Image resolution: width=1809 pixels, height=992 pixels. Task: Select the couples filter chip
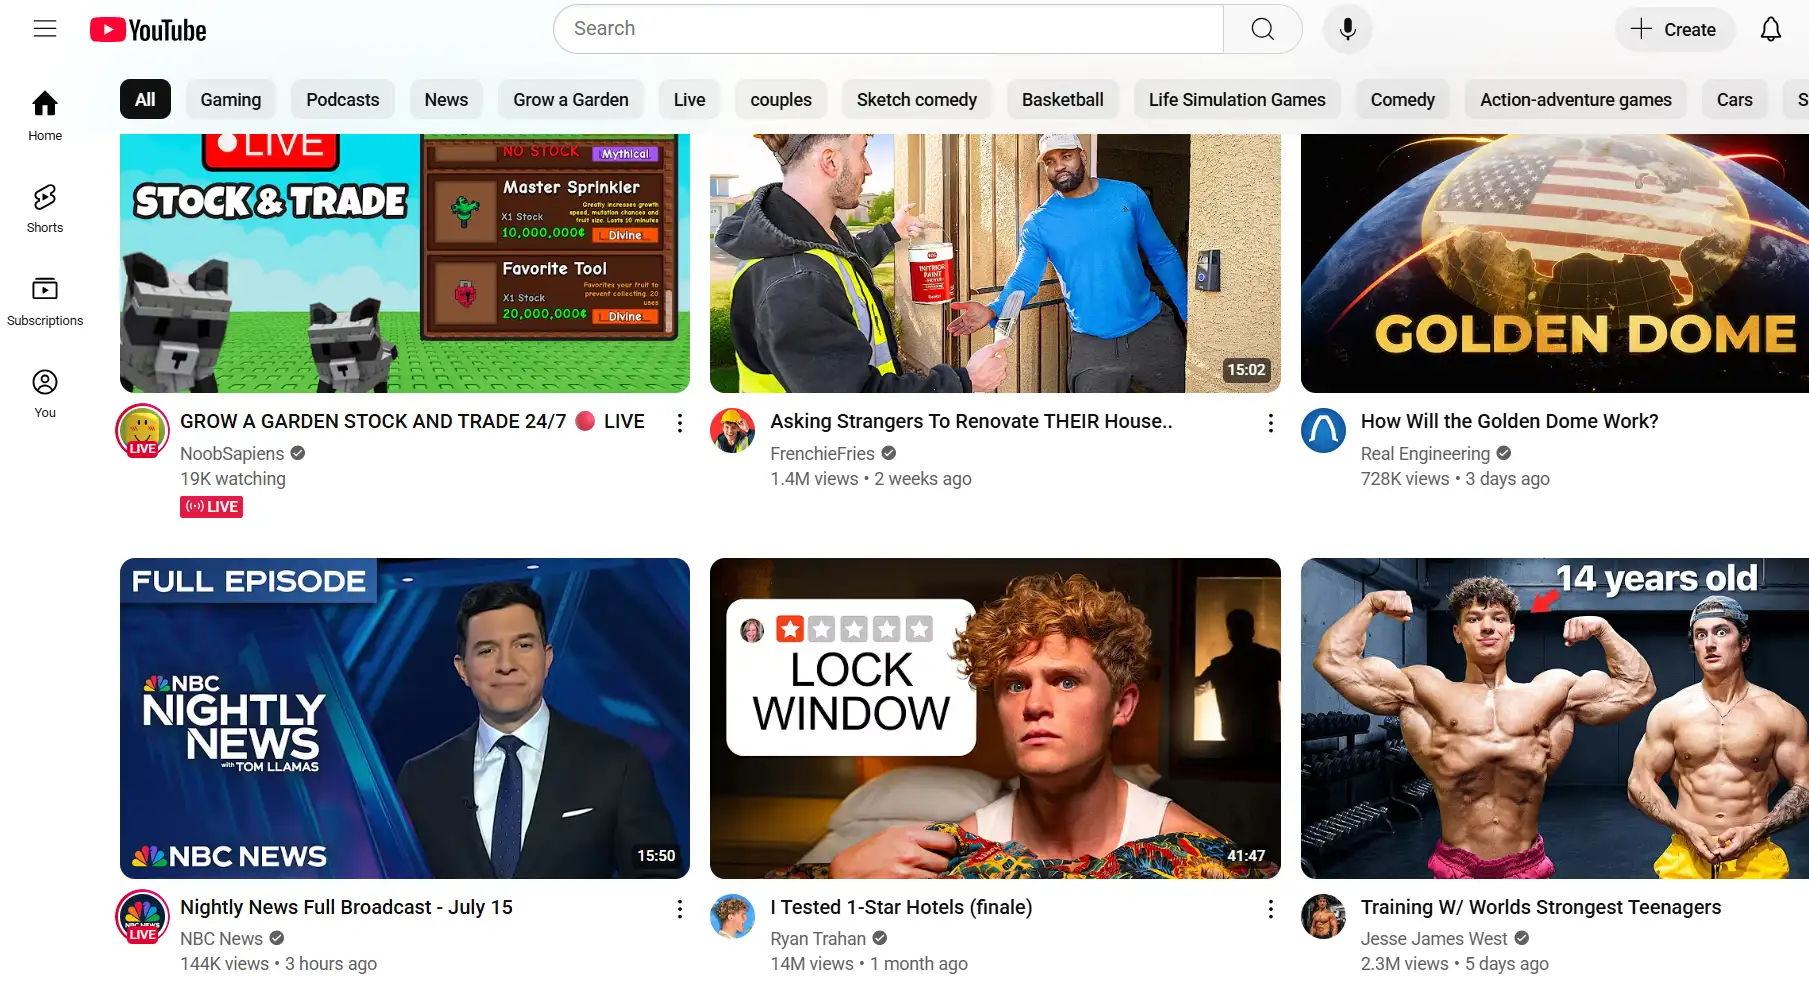781,99
